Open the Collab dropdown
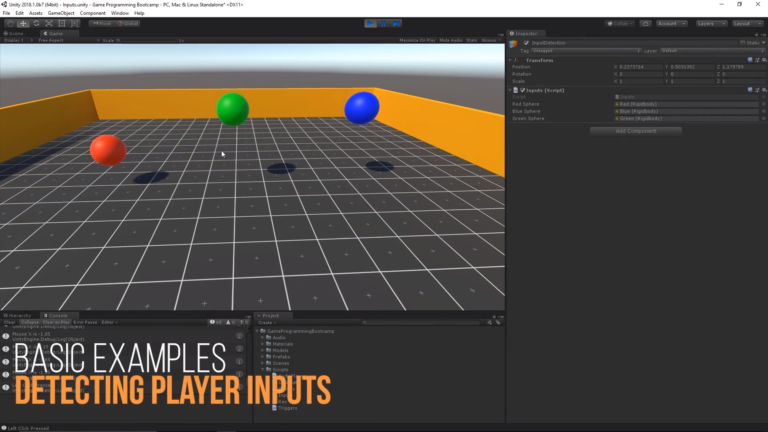This screenshot has width=768, height=432. [620, 24]
